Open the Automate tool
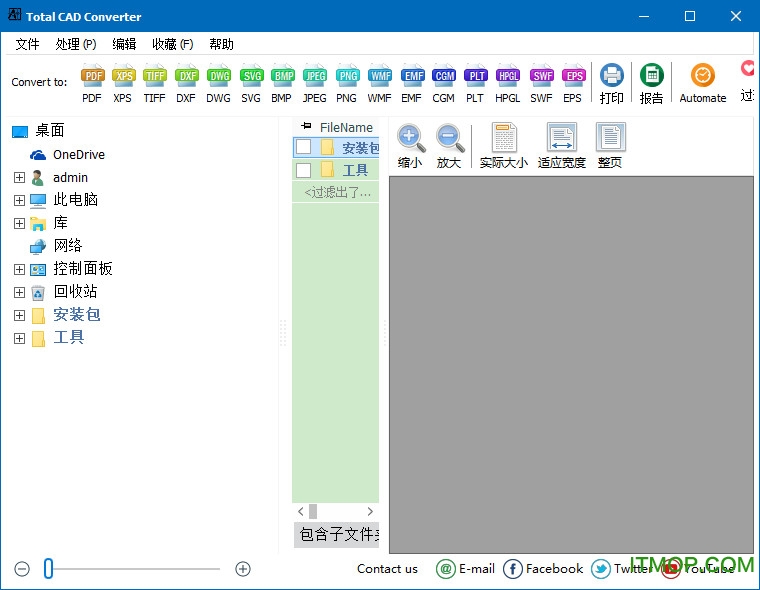This screenshot has height=590, width=760. click(x=703, y=84)
